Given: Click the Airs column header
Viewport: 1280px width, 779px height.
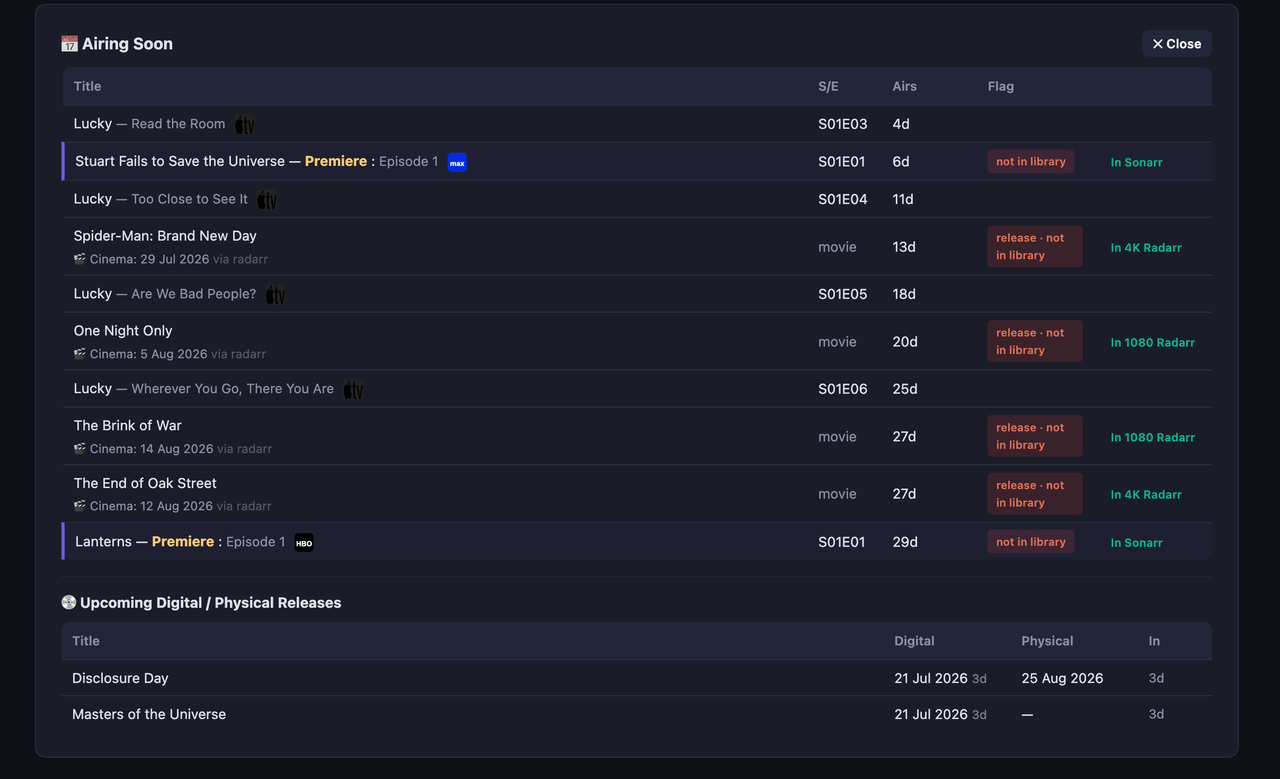Looking at the screenshot, I should point(905,86).
